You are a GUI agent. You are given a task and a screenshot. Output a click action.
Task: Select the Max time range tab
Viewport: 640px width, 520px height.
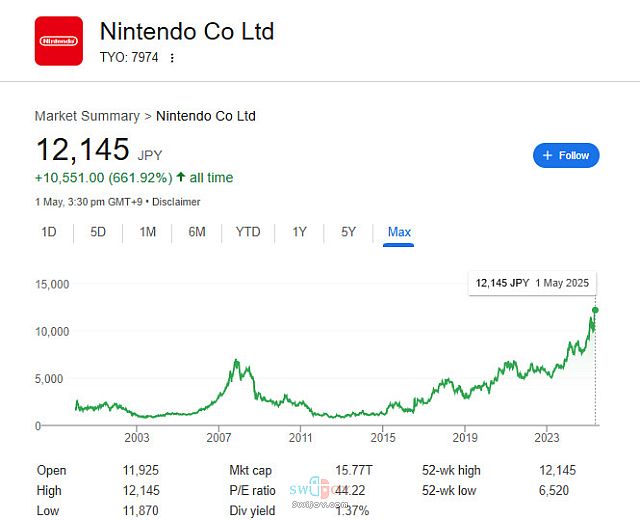click(x=399, y=233)
